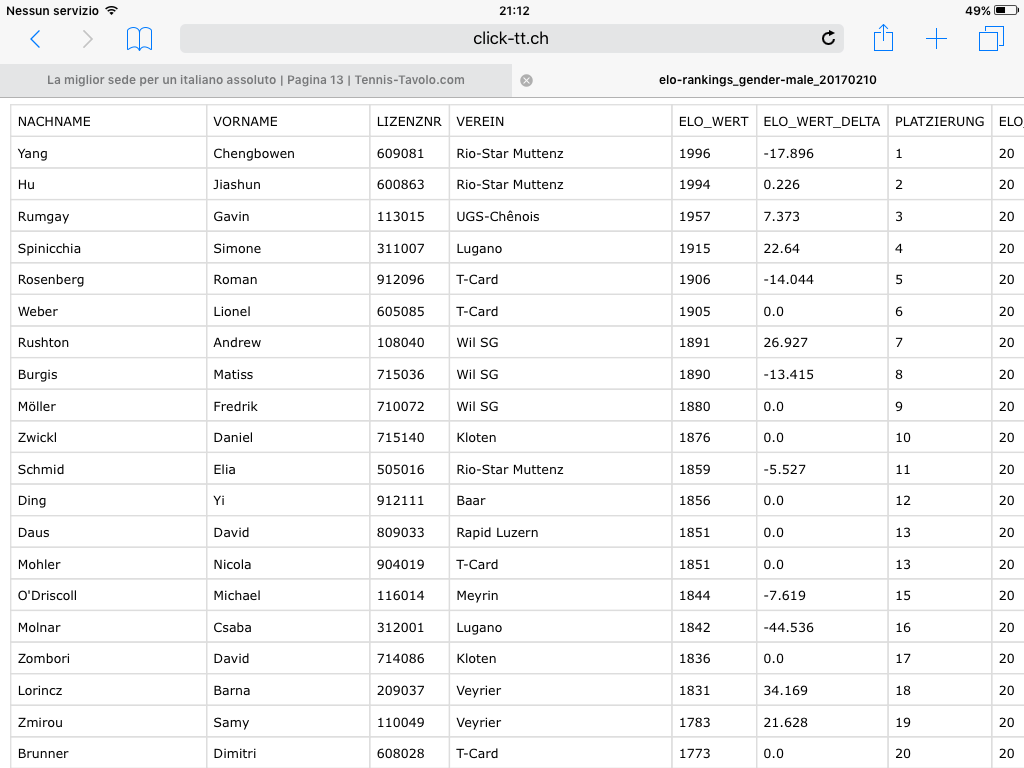The height and width of the screenshot is (768, 1024).
Task: Select the Yang surname cell
Action: pos(33,154)
